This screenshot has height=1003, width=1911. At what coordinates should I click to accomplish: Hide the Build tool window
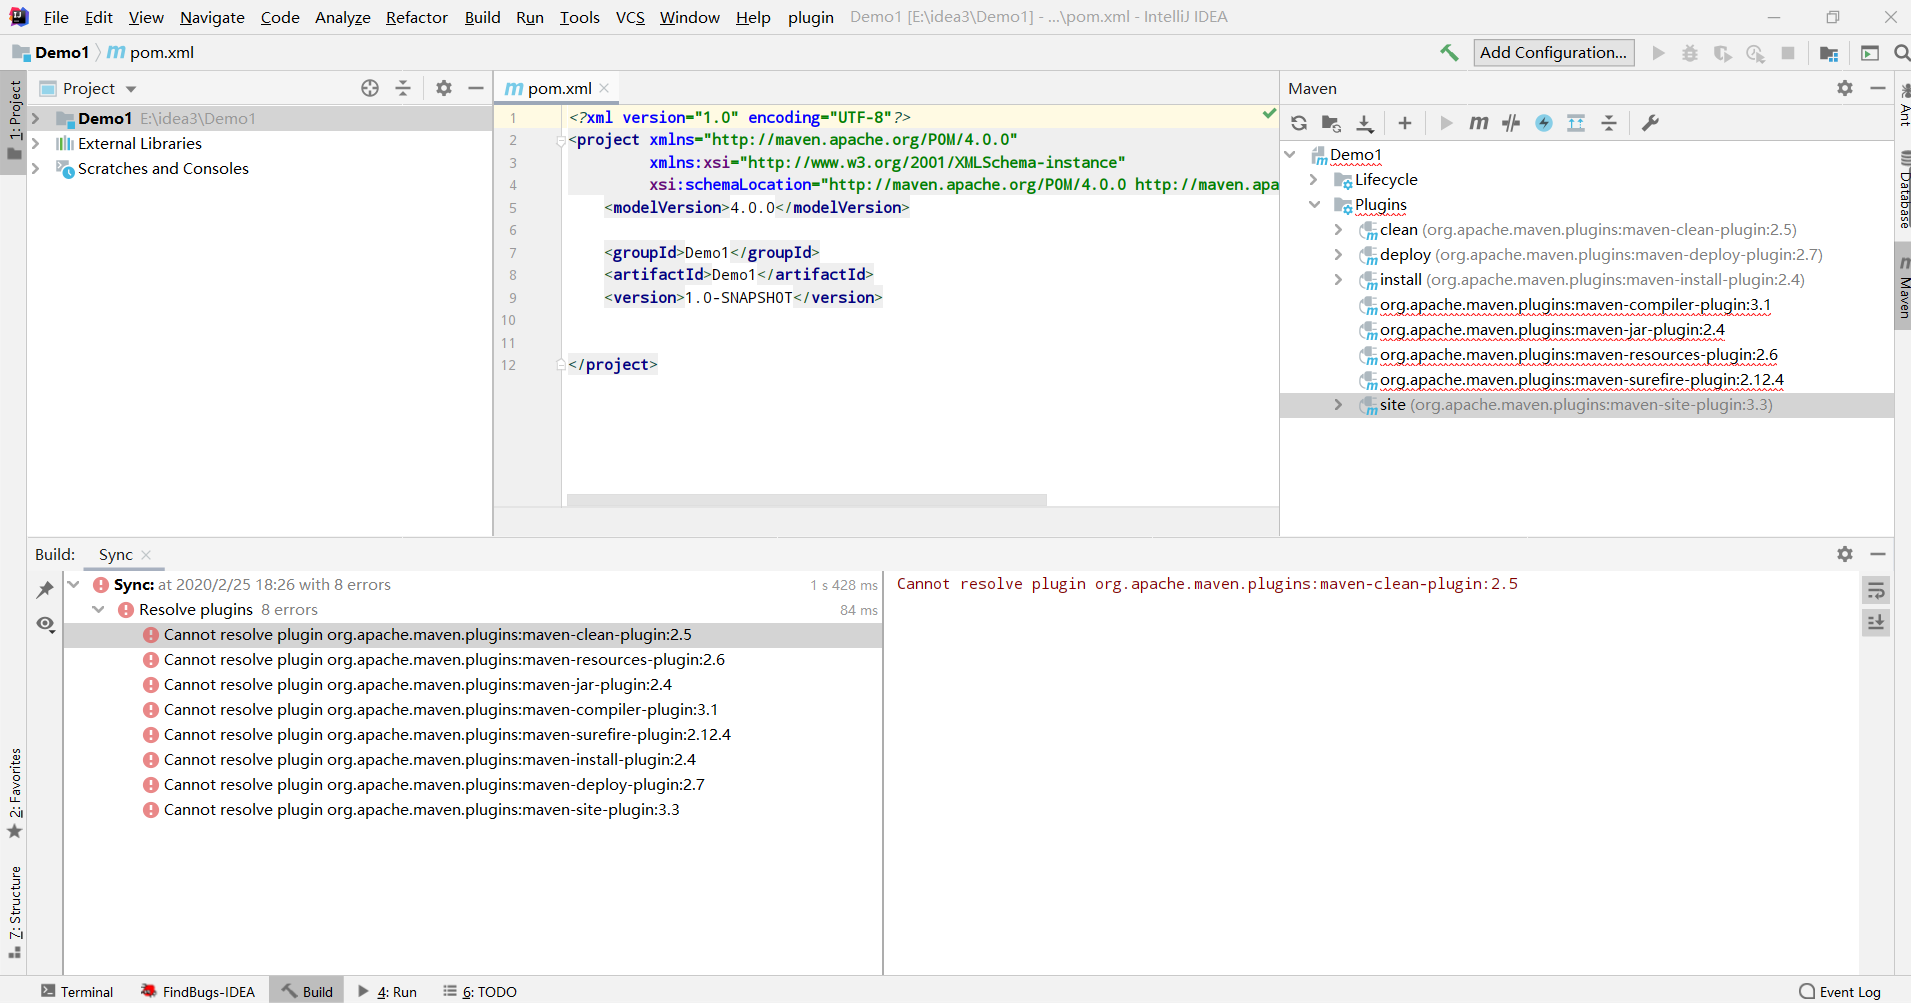point(1878,554)
